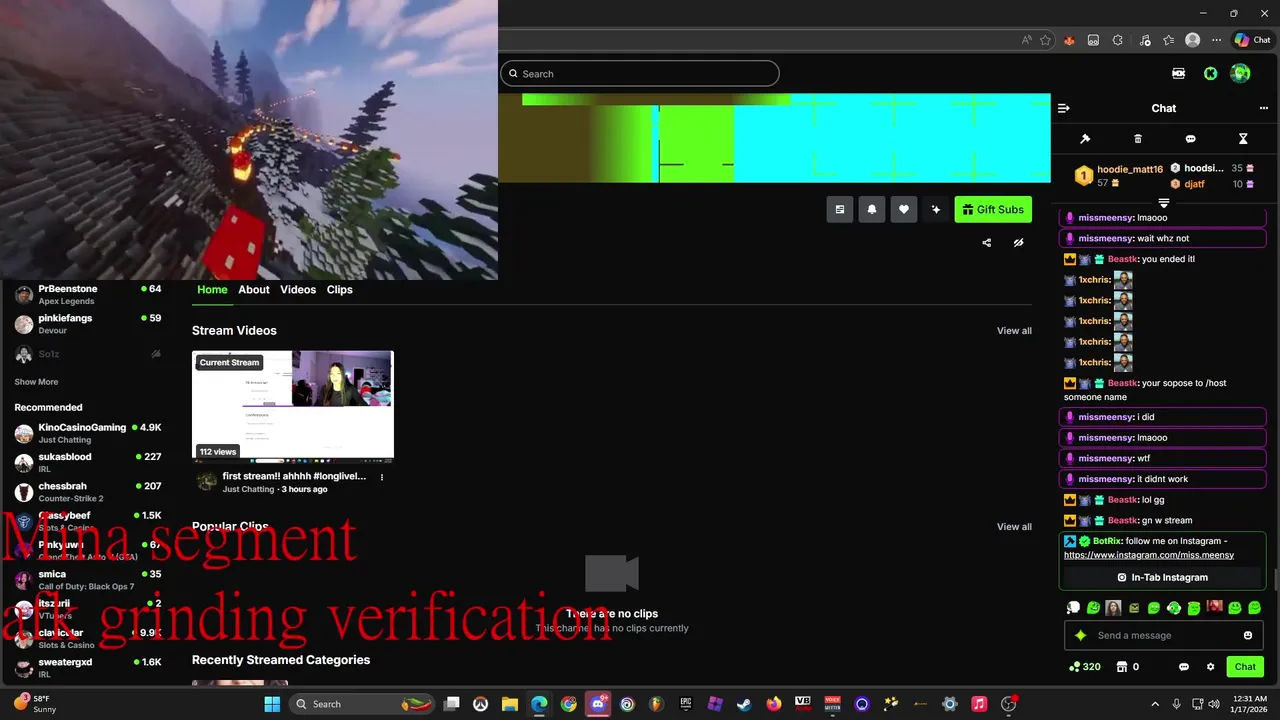Click in the Send a message field
This screenshot has width=1280, height=720.
[x=1165, y=635]
